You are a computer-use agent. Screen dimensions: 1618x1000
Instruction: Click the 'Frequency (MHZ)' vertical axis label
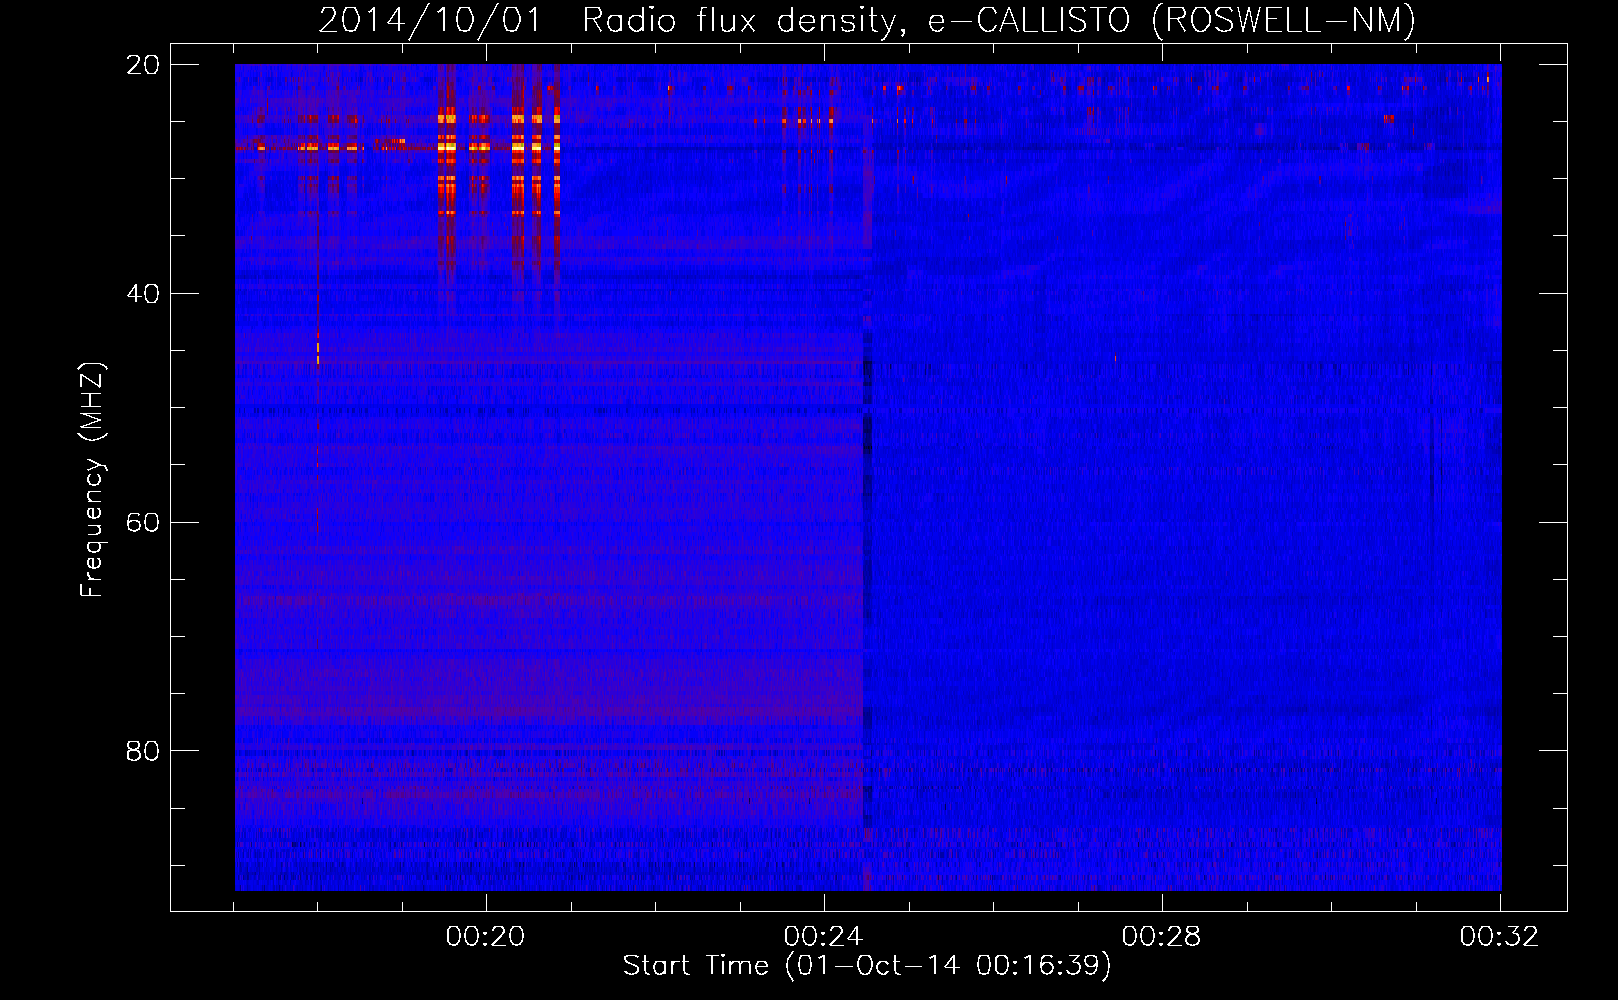coord(92,480)
